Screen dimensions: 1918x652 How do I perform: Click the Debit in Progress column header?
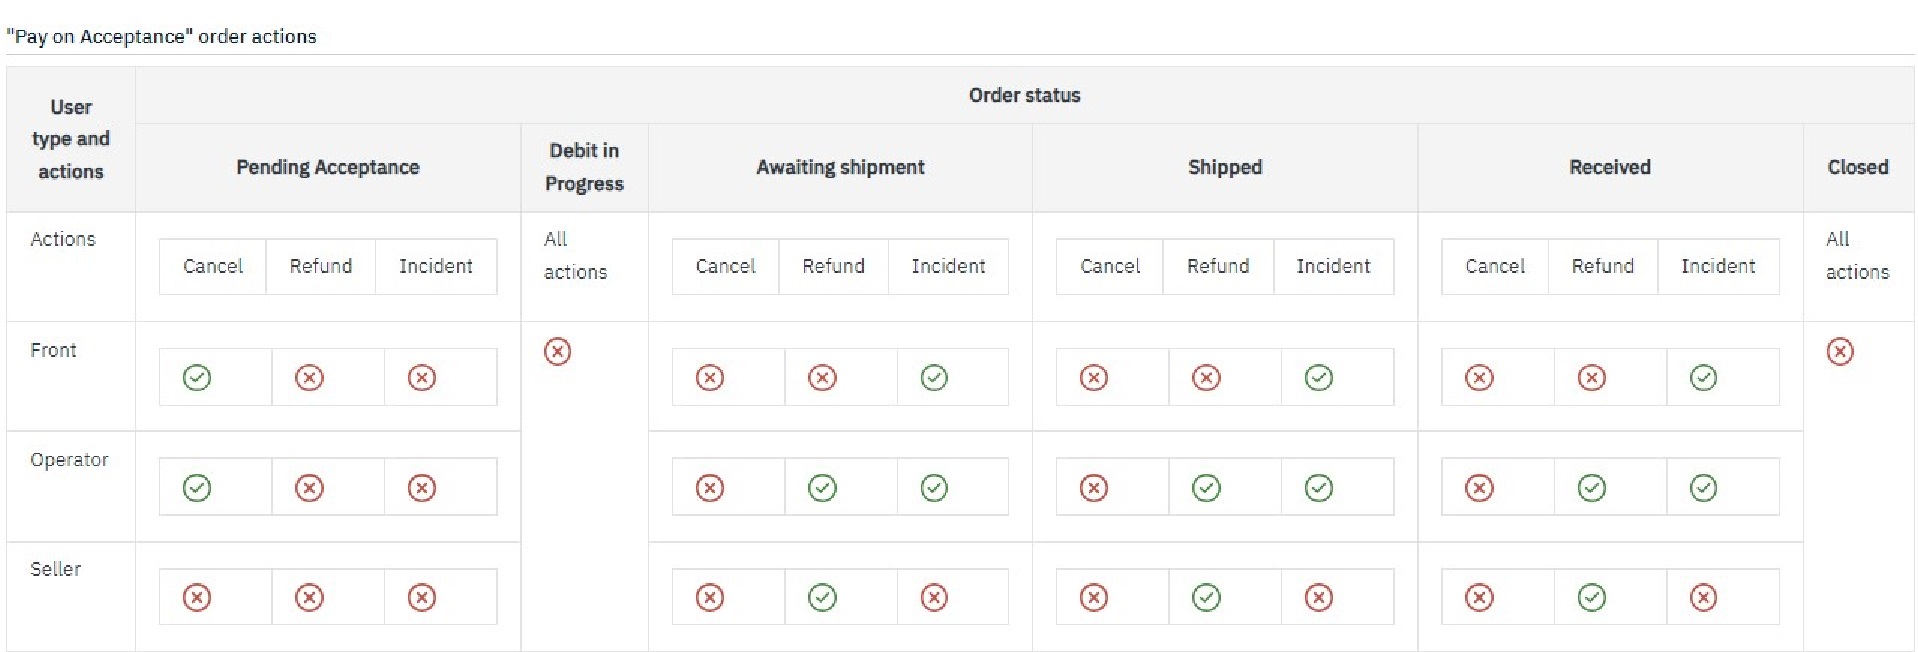[x=584, y=167]
